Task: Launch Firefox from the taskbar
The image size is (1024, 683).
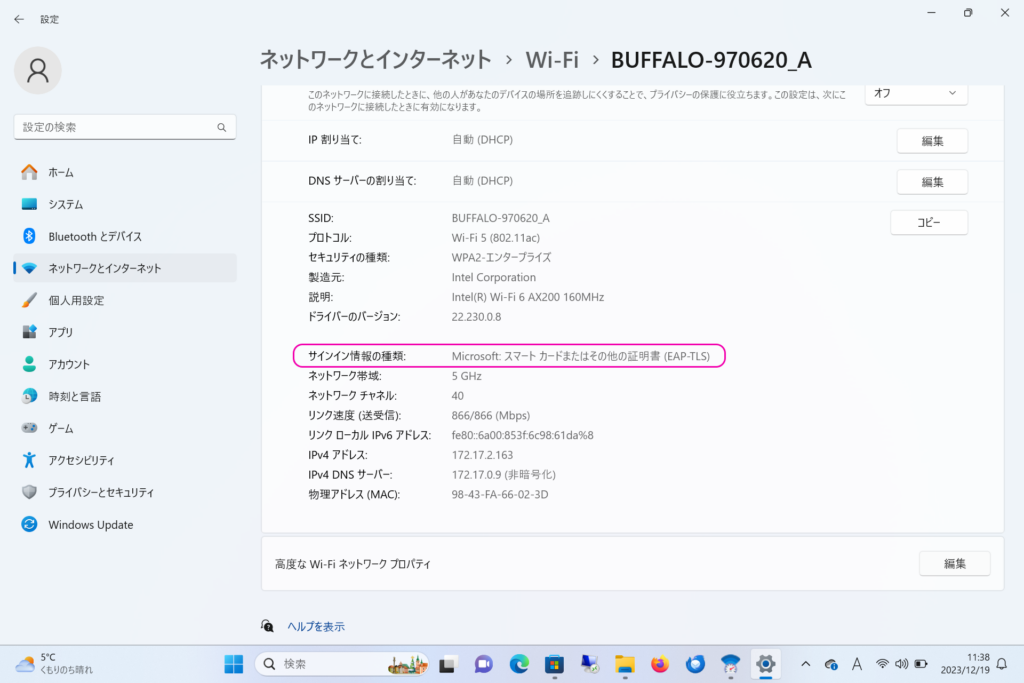Action: [660, 665]
